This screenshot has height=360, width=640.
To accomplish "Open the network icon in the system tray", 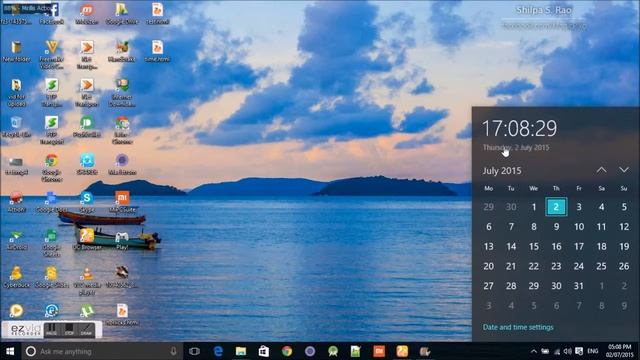I will (556, 351).
